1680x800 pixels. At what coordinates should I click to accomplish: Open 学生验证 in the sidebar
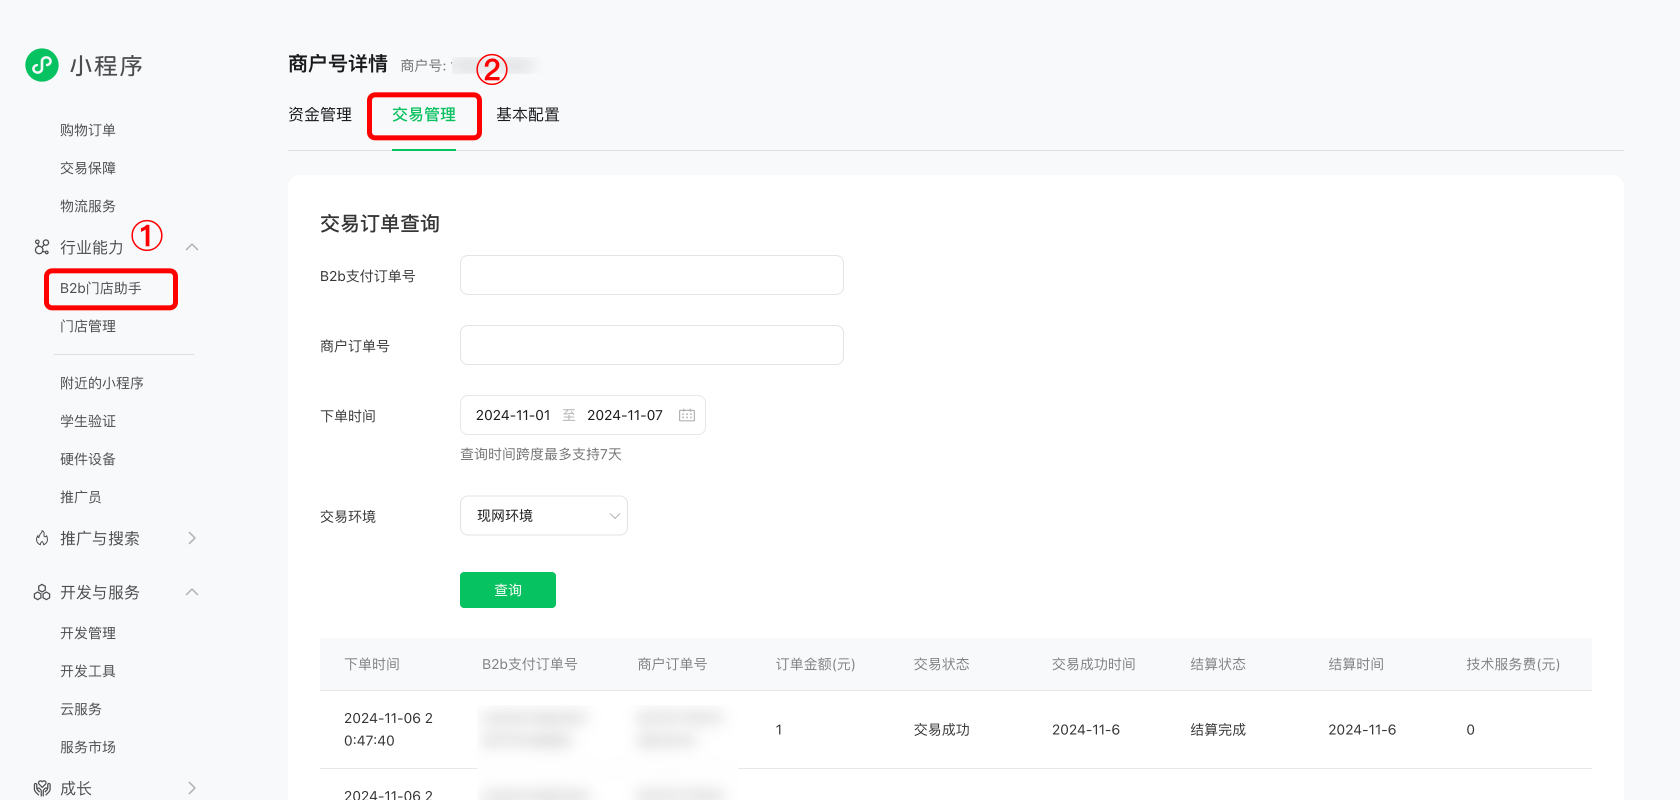pyautogui.click(x=88, y=421)
